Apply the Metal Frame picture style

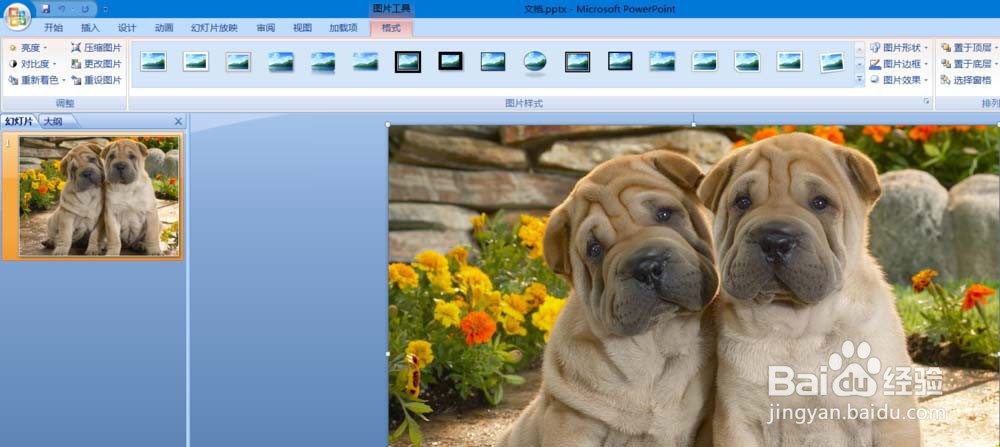238,62
